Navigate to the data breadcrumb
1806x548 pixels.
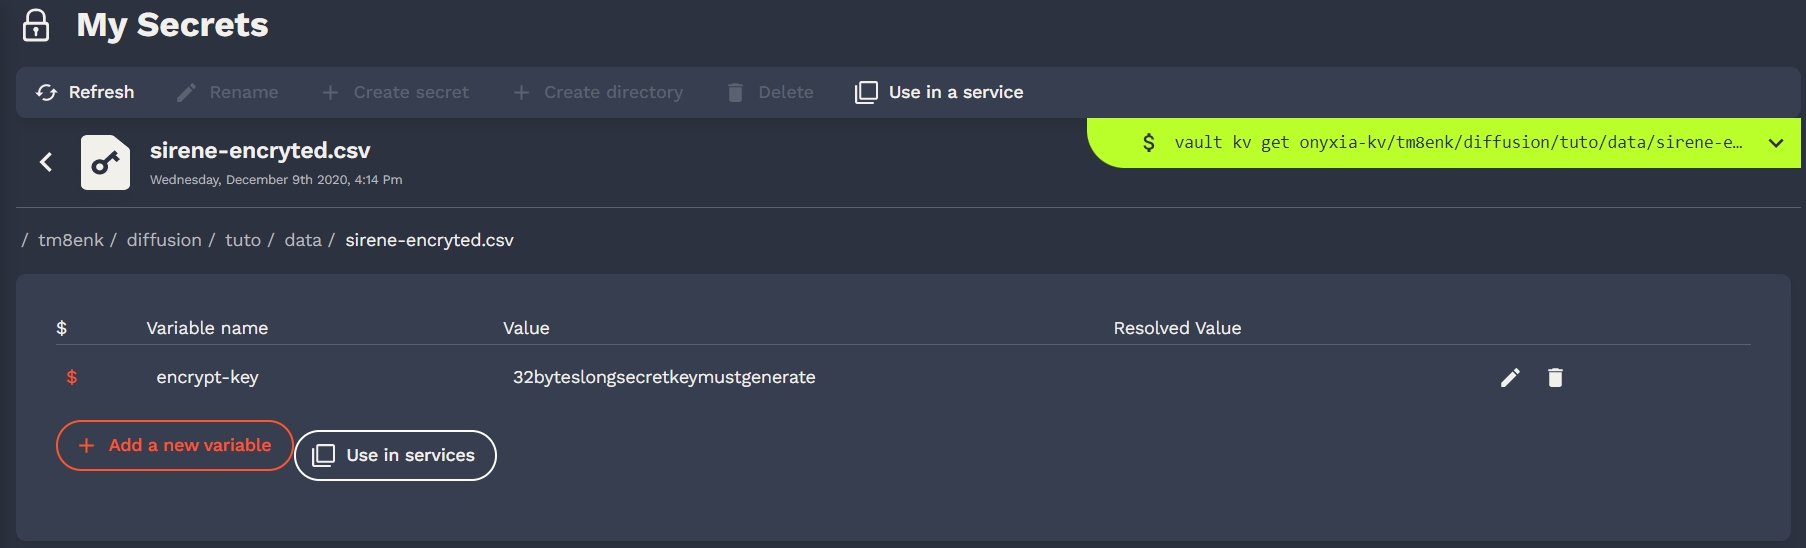click(x=303, y=240)
